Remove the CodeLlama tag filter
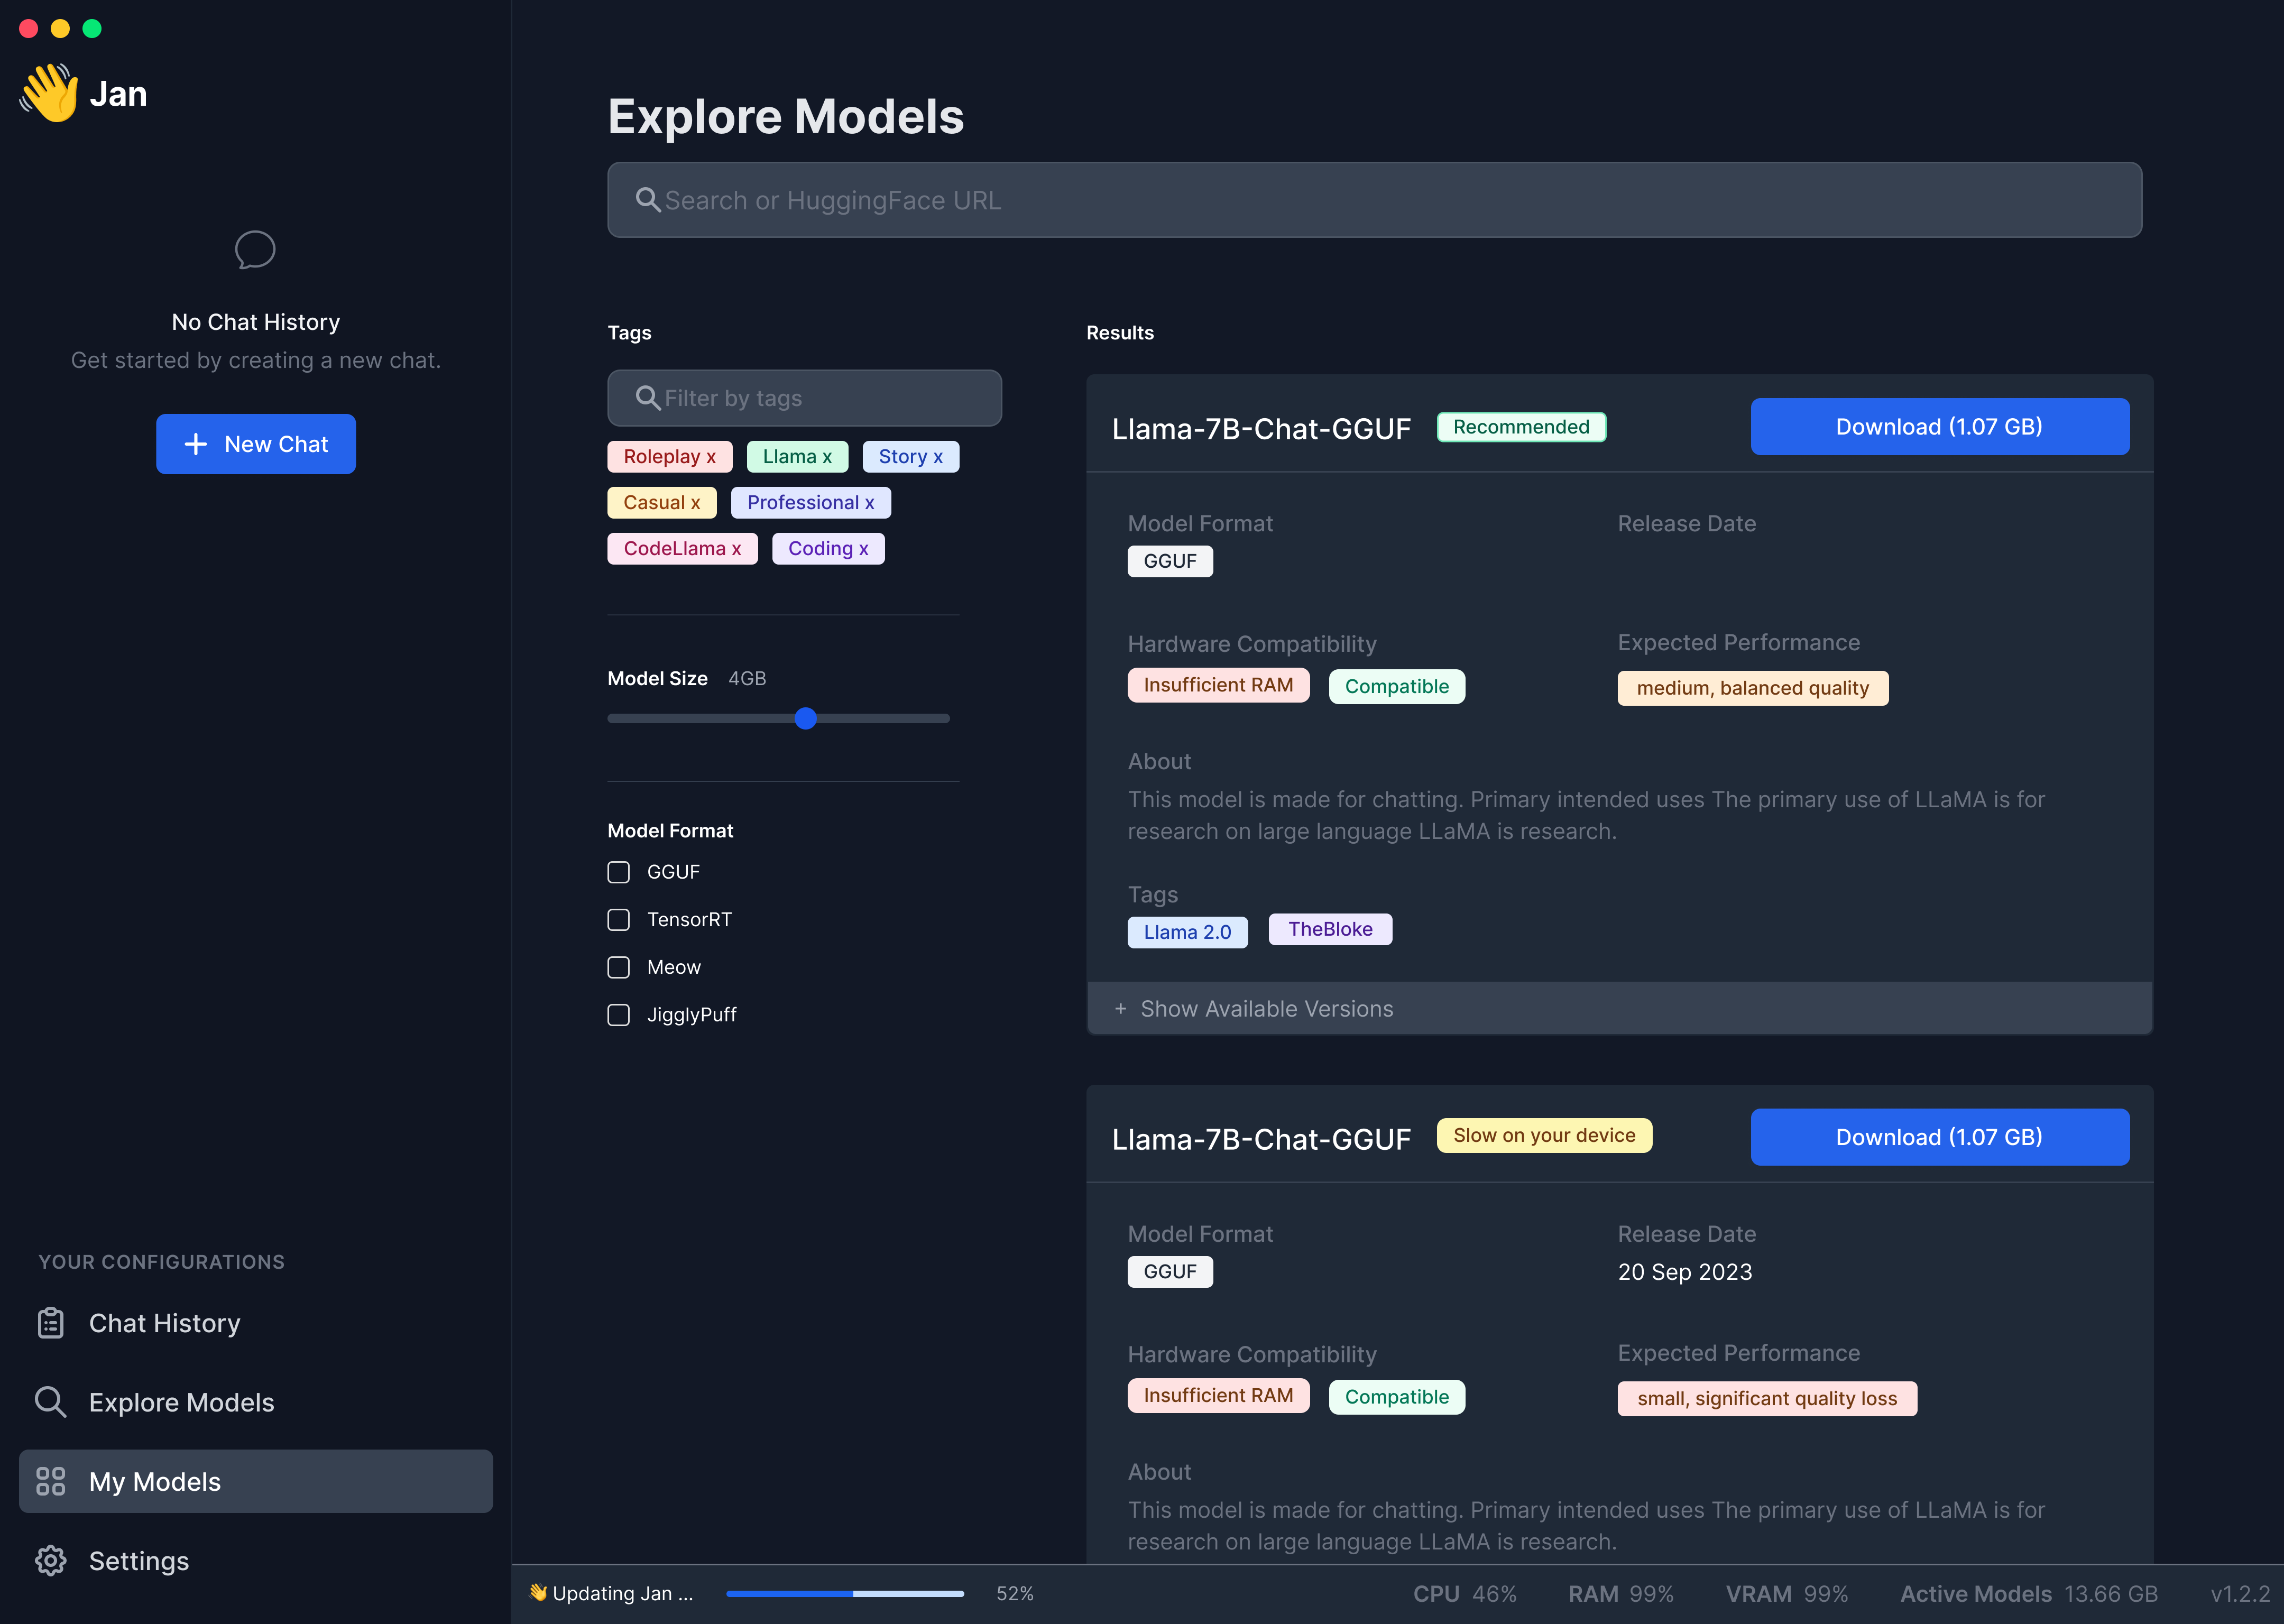Screen dimensions: 2284x1624 [736, 549]
